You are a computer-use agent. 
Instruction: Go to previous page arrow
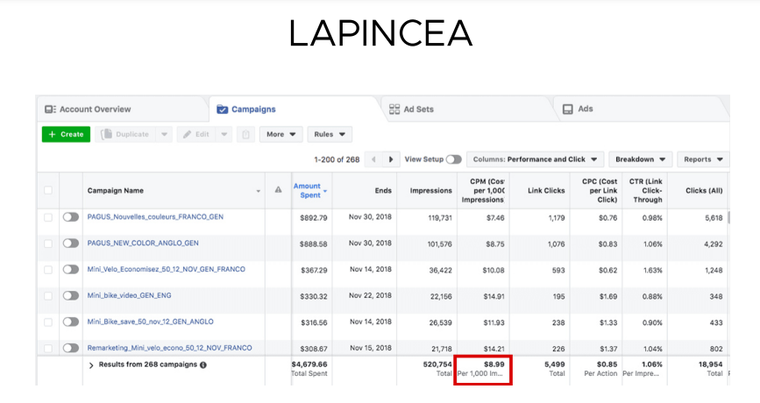click(373, 160)
